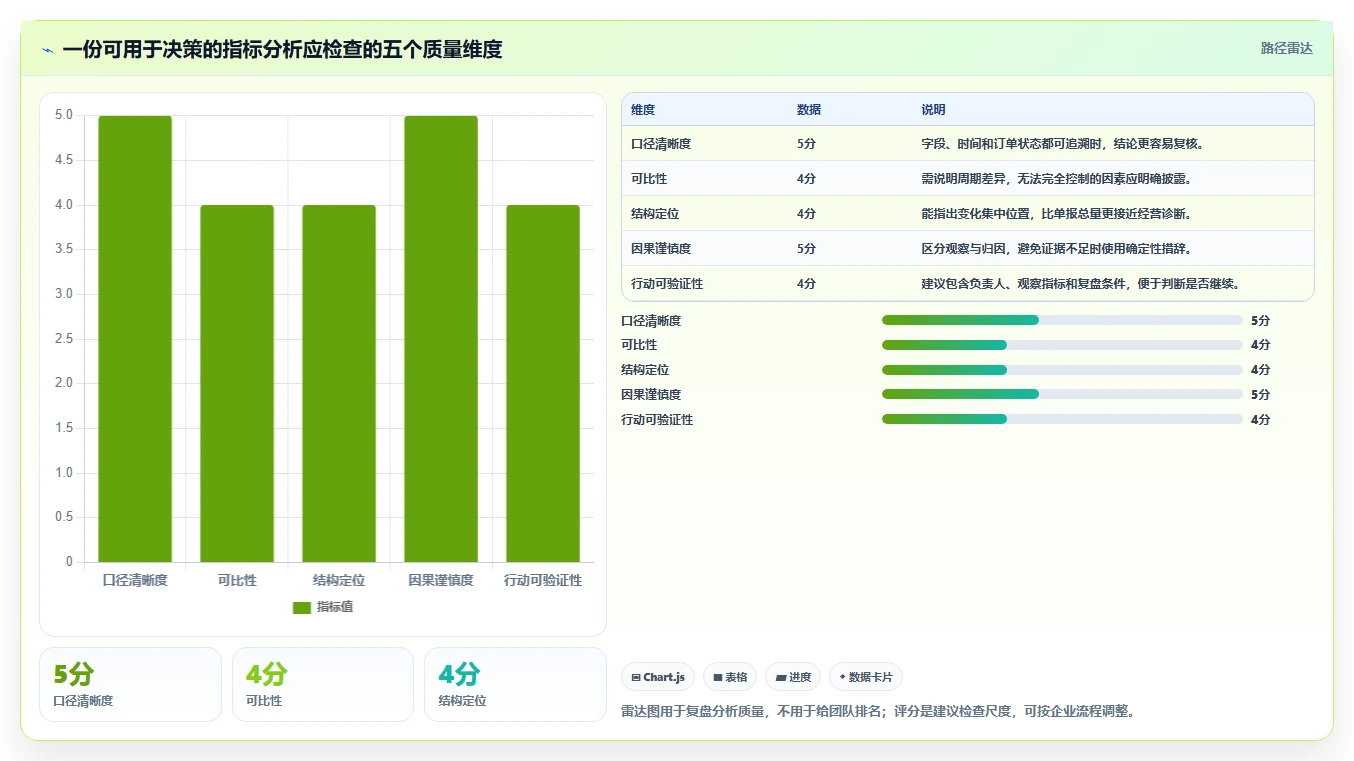The height and width of the screenshot is (761, 1354).
Task: Click the 结构定位 progress bar
Action: (x=1062, y=370)
